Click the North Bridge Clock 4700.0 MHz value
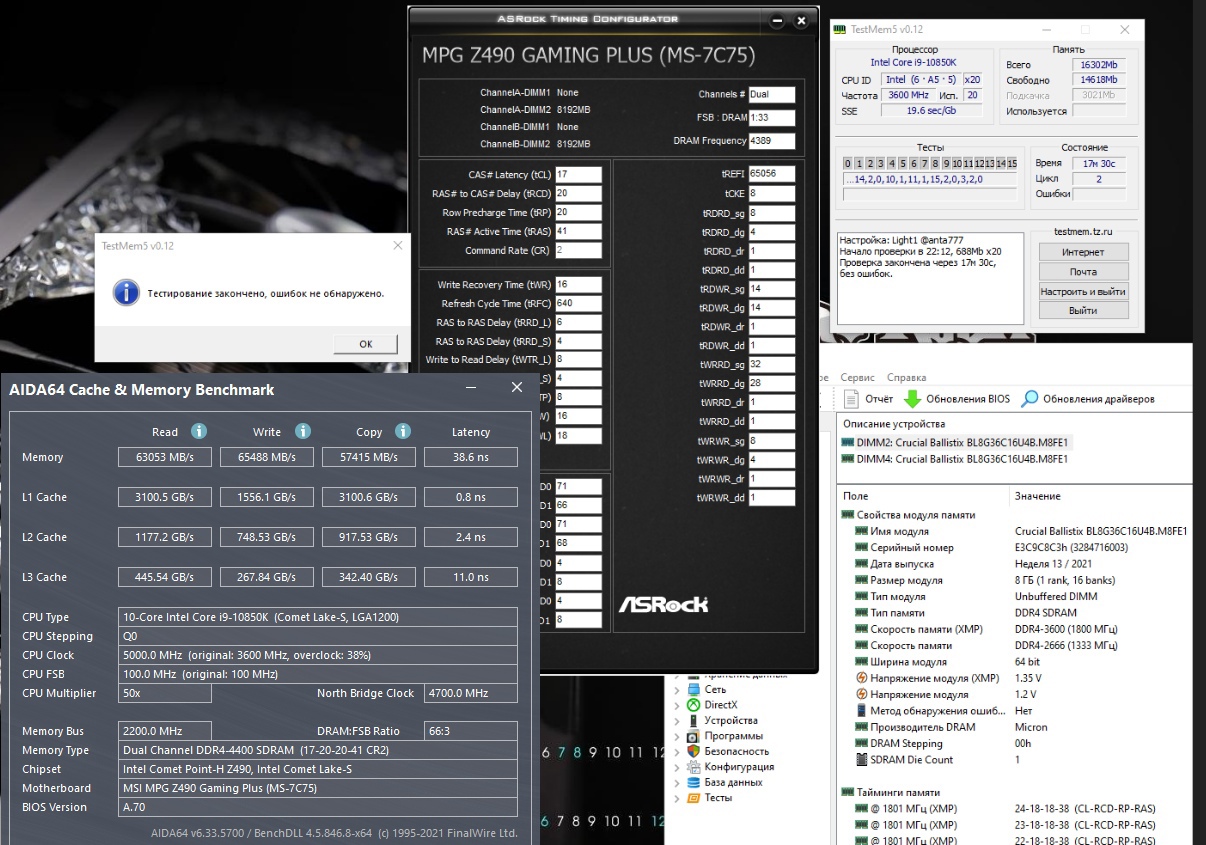 [x=471, y=693]
